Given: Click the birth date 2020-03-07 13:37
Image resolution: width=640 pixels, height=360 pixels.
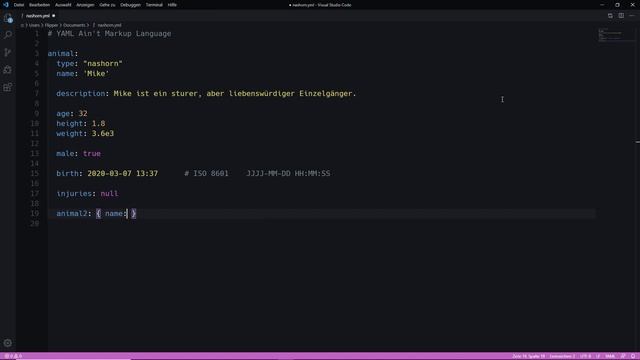Looking at the screenshot, I should (122, 173).
